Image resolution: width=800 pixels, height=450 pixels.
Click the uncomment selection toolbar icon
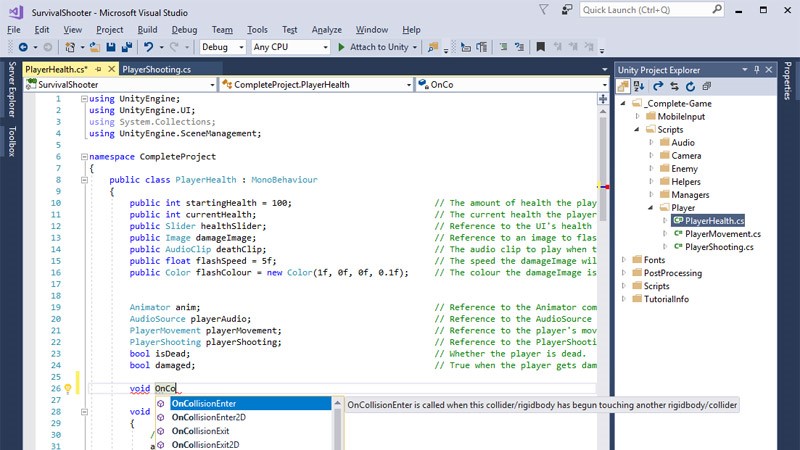click(519, 47)
